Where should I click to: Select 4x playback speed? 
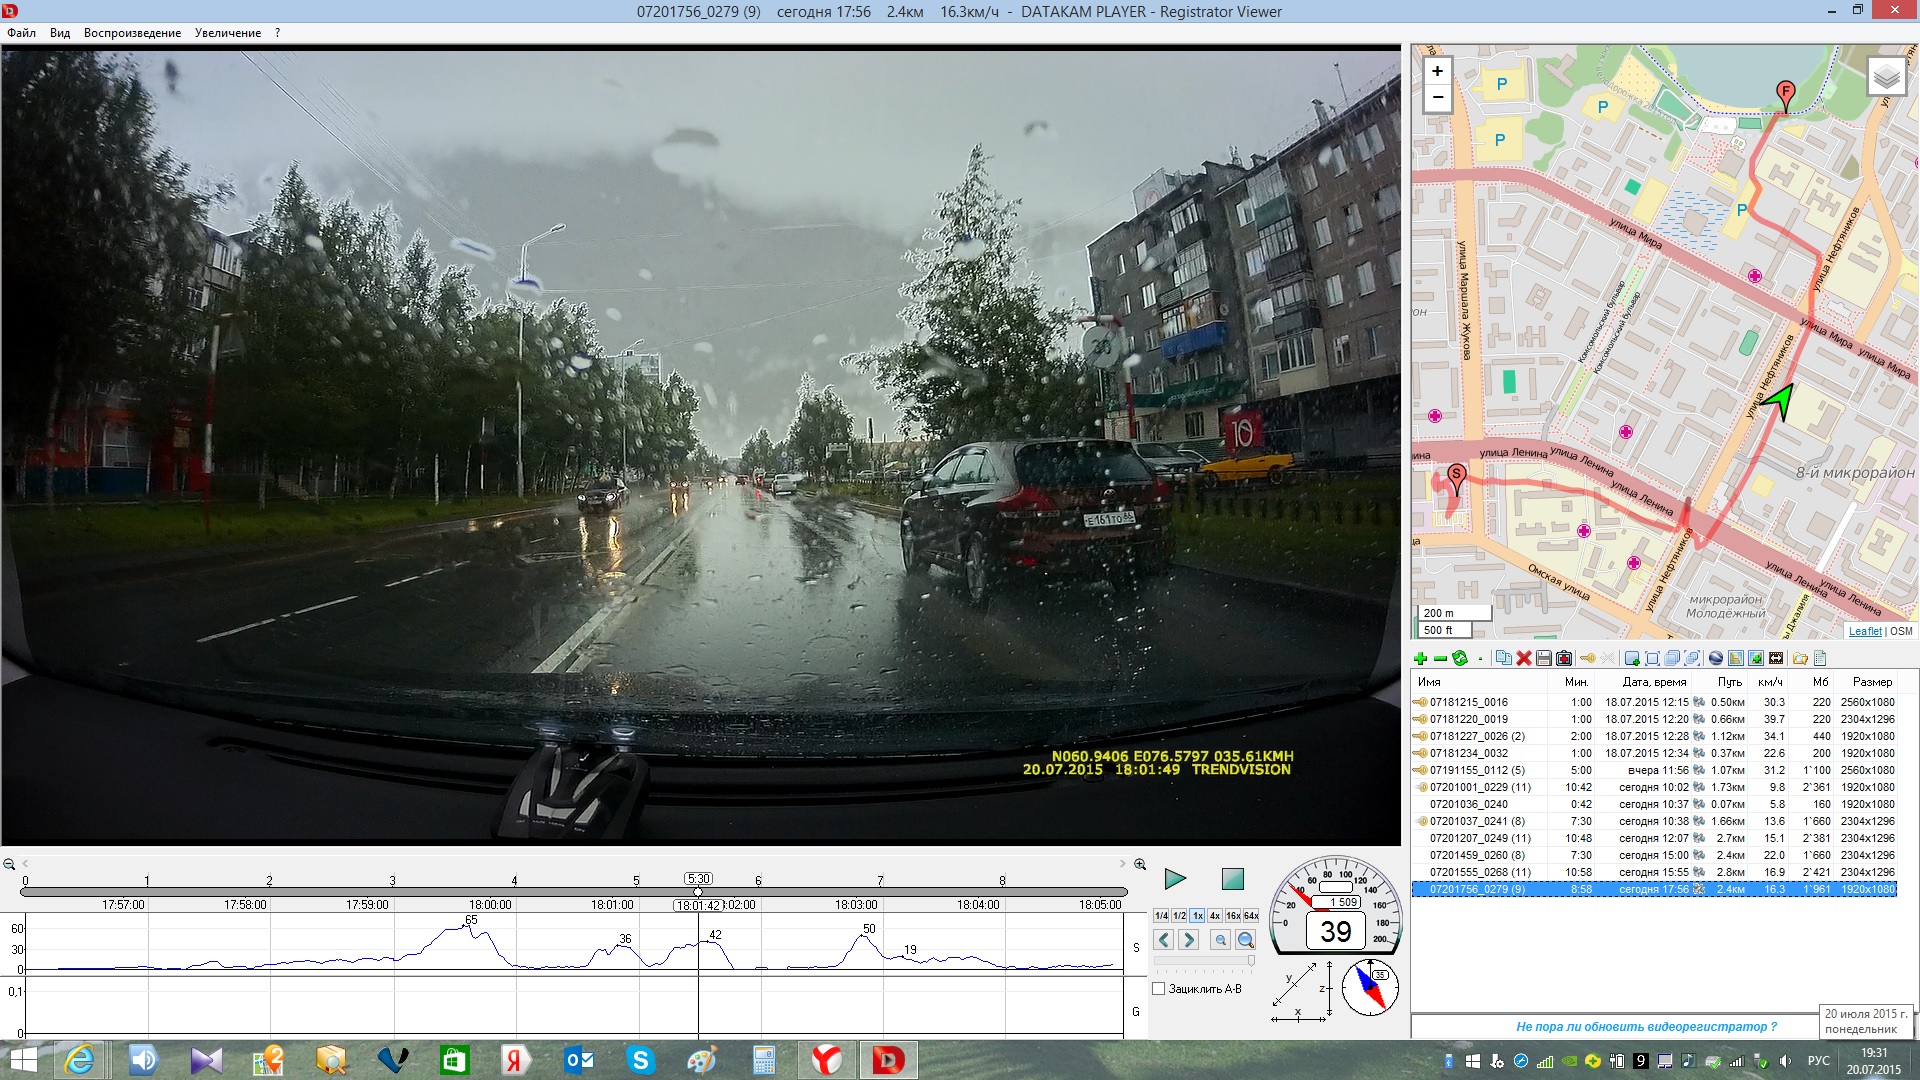pyautogui.click(x=1215, y=916)
